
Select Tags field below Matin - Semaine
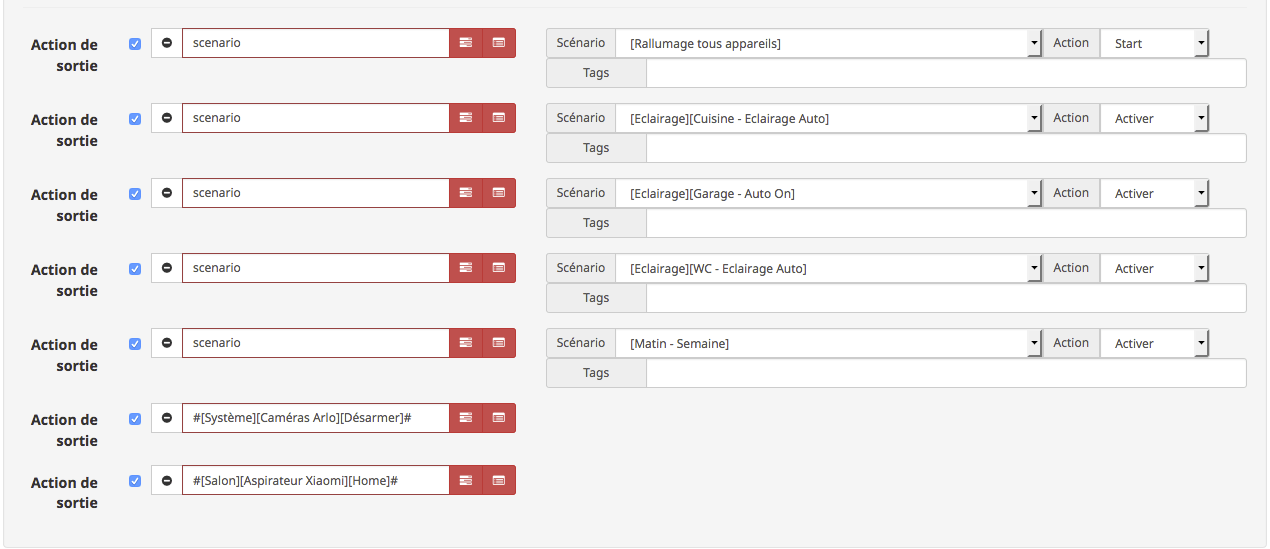click(946, 373)
